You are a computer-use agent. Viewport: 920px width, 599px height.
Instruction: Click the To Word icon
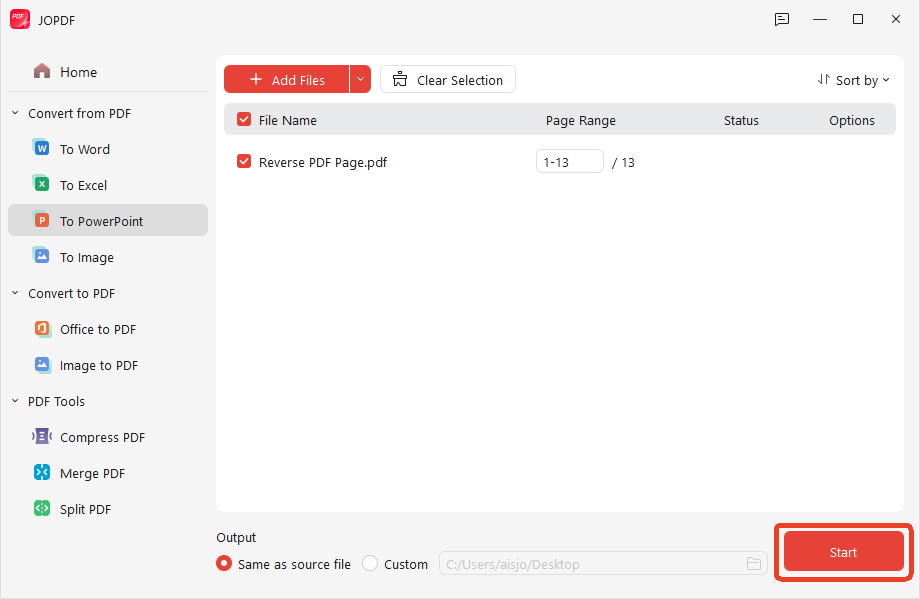point(41,148)
